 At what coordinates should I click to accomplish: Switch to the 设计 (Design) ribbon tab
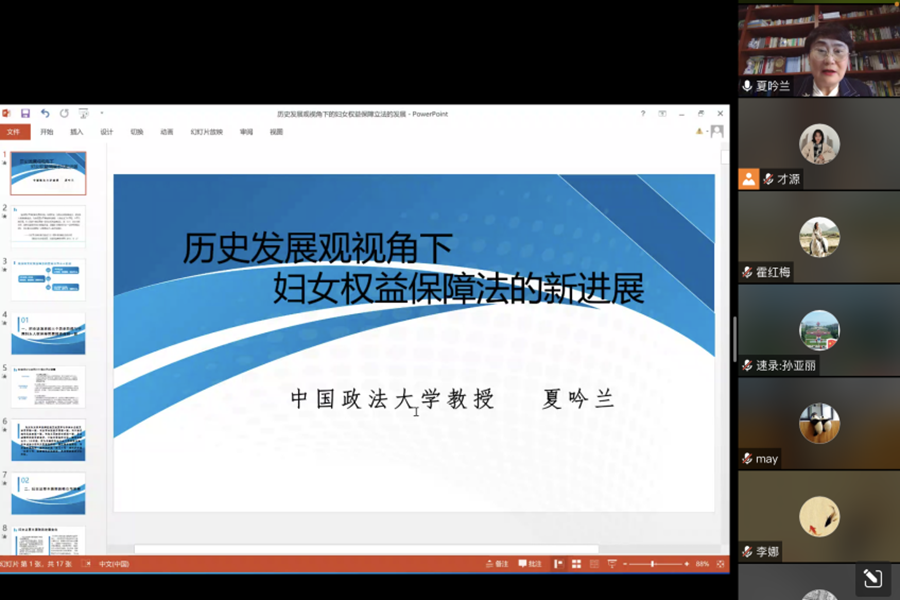107,132
